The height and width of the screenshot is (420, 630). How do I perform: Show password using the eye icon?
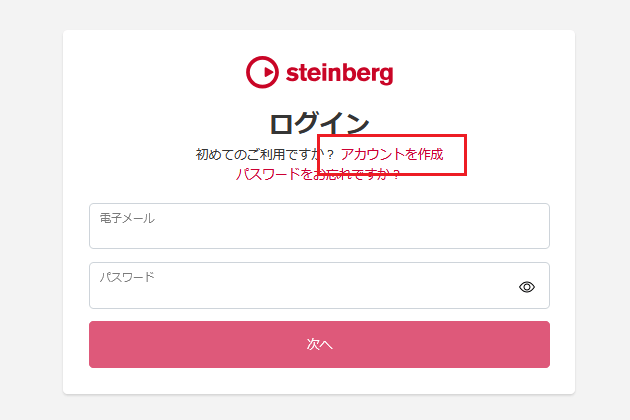point(527,287)
